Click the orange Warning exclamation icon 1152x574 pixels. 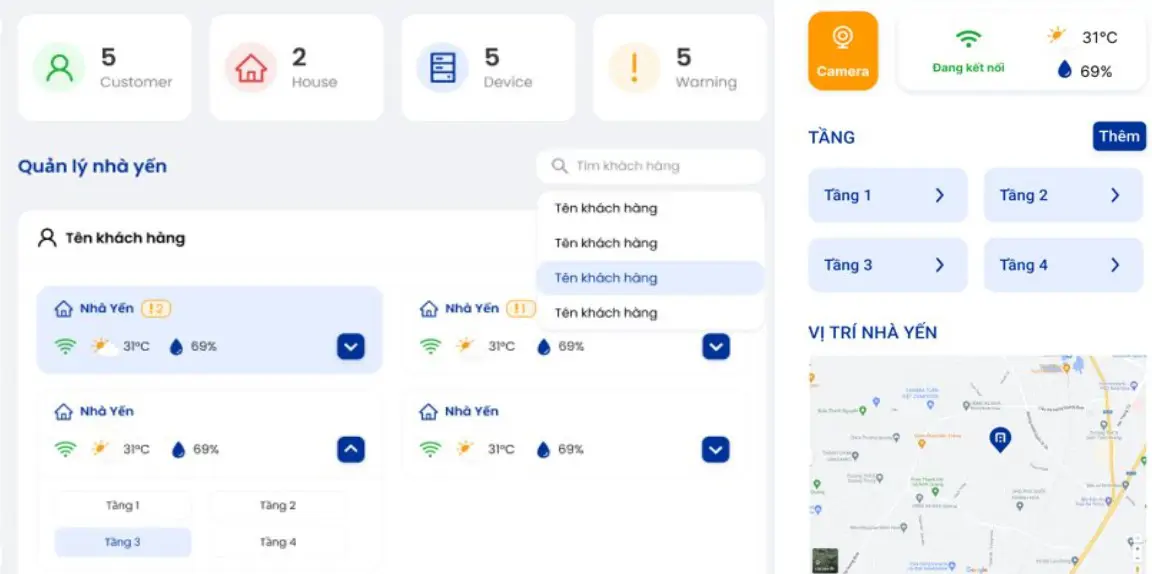(634, 68)
